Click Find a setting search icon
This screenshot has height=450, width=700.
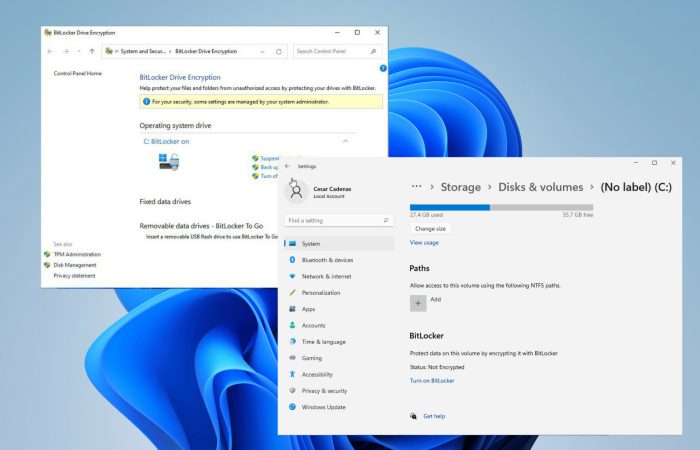(x=386, y=220)
